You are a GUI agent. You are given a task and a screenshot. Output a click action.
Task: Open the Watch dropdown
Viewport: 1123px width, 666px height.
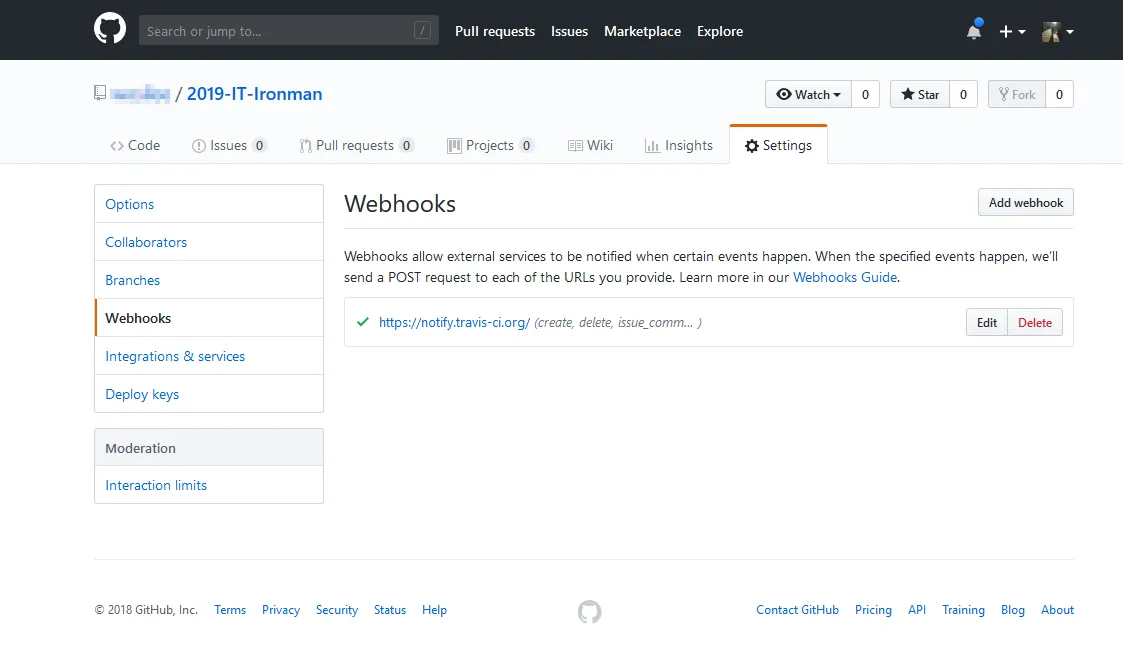[x=807, y=93]
